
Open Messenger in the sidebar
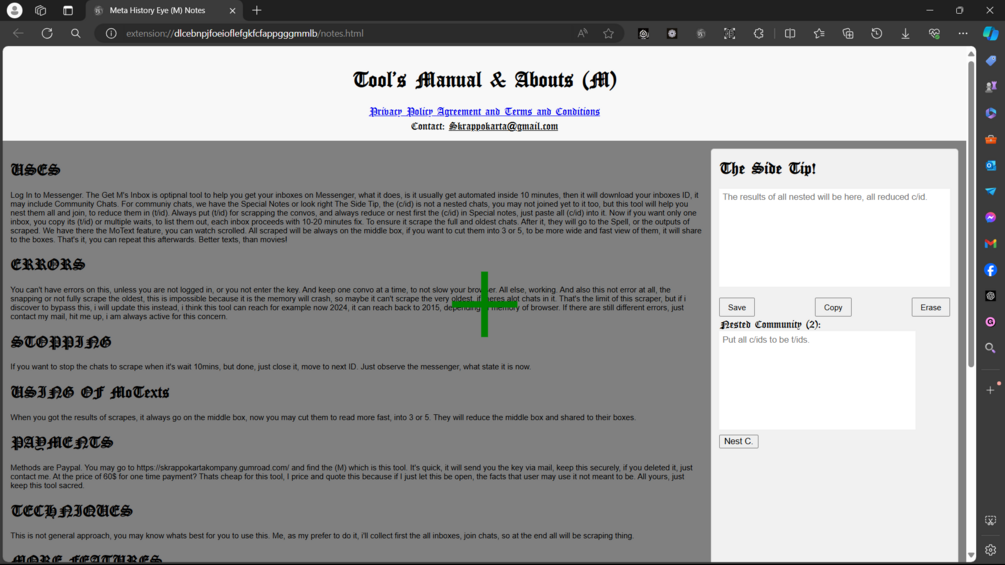coord(990,217)
